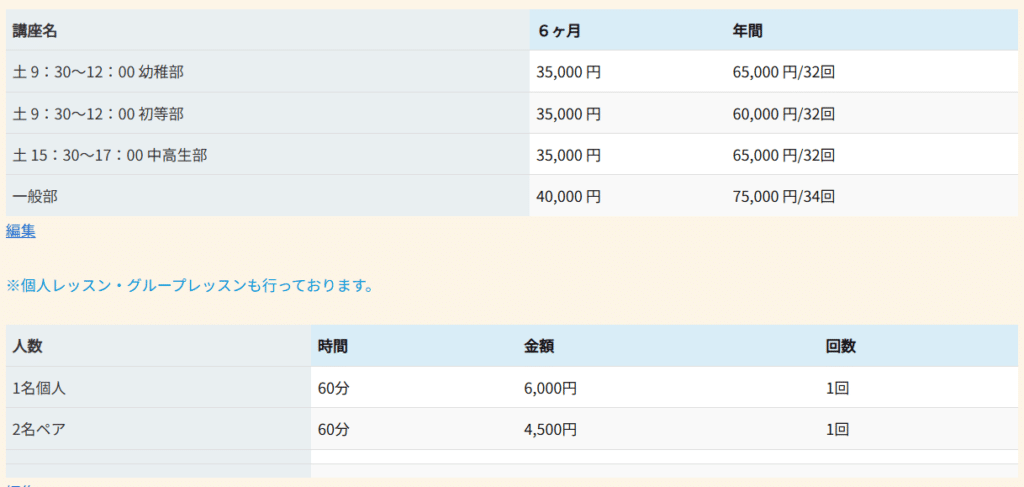Select the 初等部 course name cell
Screen dimensions: 1024x487
98,114
